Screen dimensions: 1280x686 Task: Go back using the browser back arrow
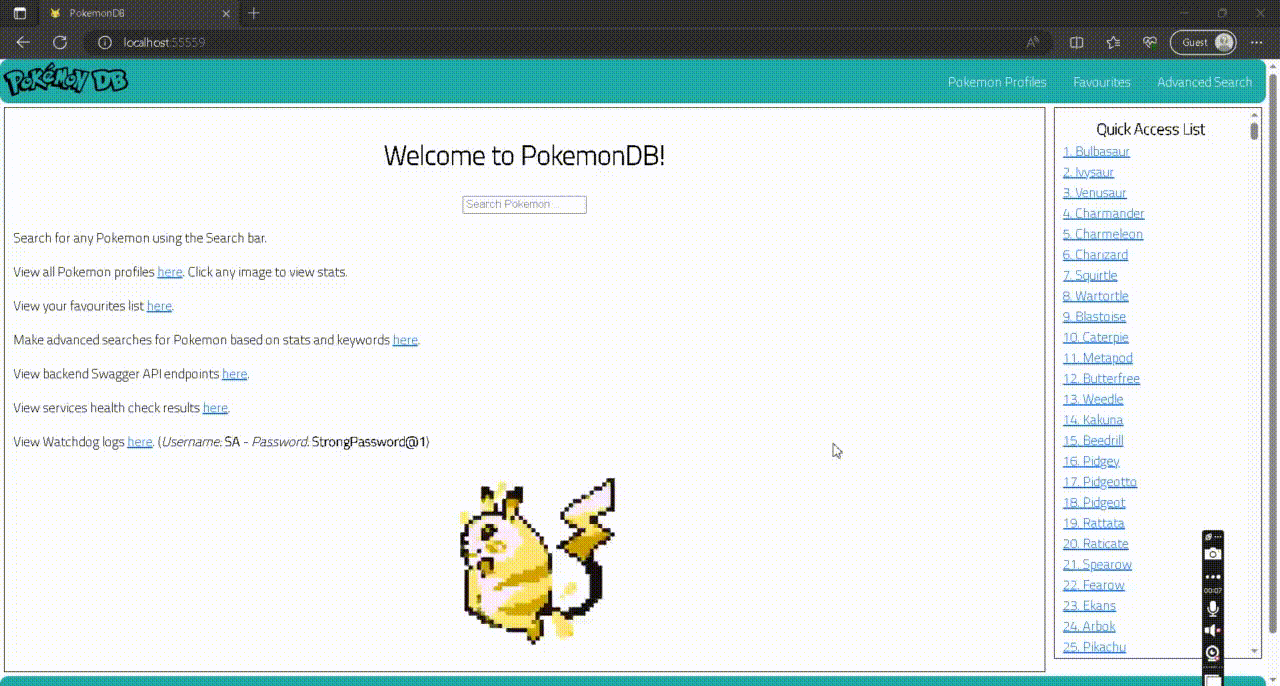point(23,42)
